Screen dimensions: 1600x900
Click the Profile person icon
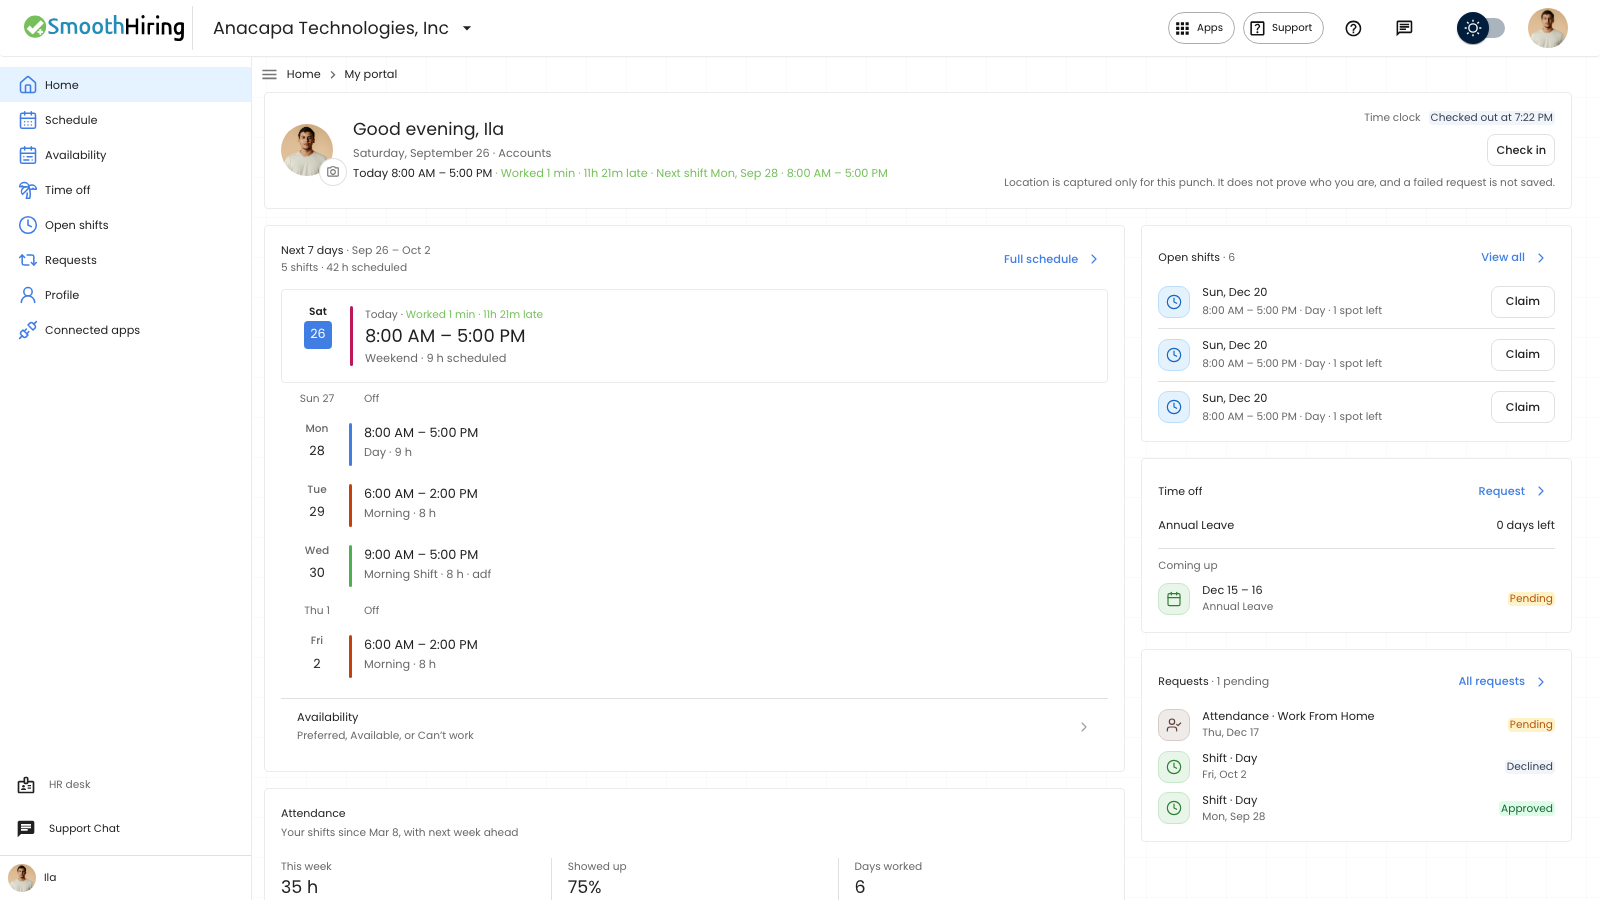[x=28, y=295]
